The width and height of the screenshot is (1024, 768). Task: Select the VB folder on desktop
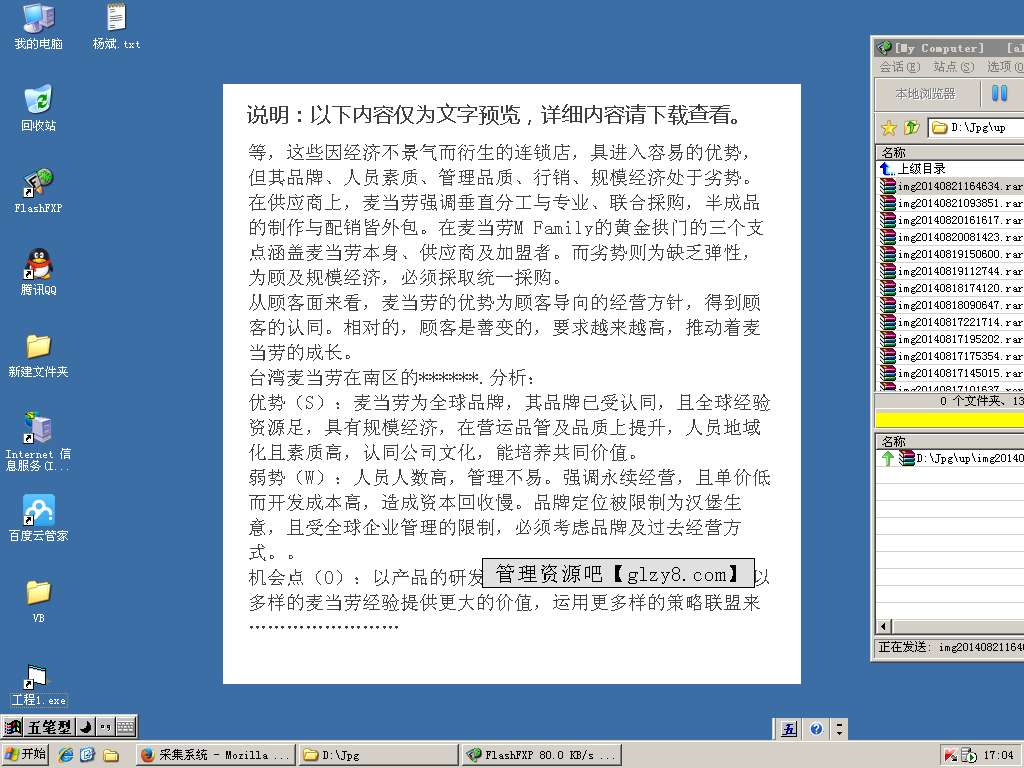(39, 601)
